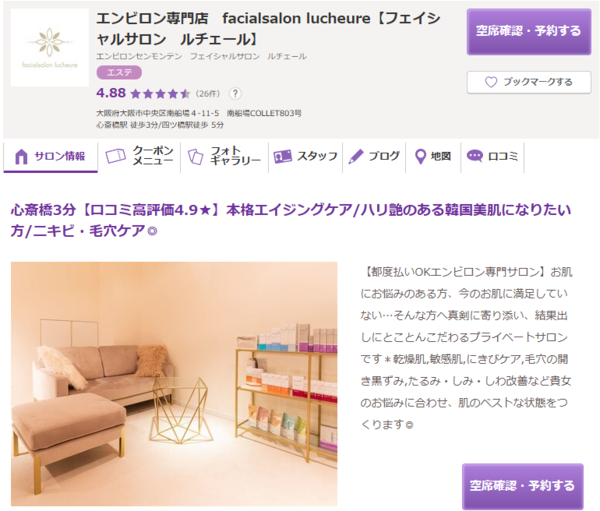Click the photo gallery cards icon

point(196,157)
